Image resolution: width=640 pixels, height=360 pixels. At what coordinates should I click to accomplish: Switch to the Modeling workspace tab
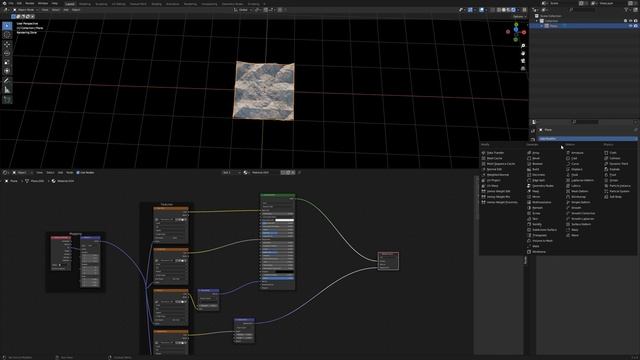tap(85, 4)
